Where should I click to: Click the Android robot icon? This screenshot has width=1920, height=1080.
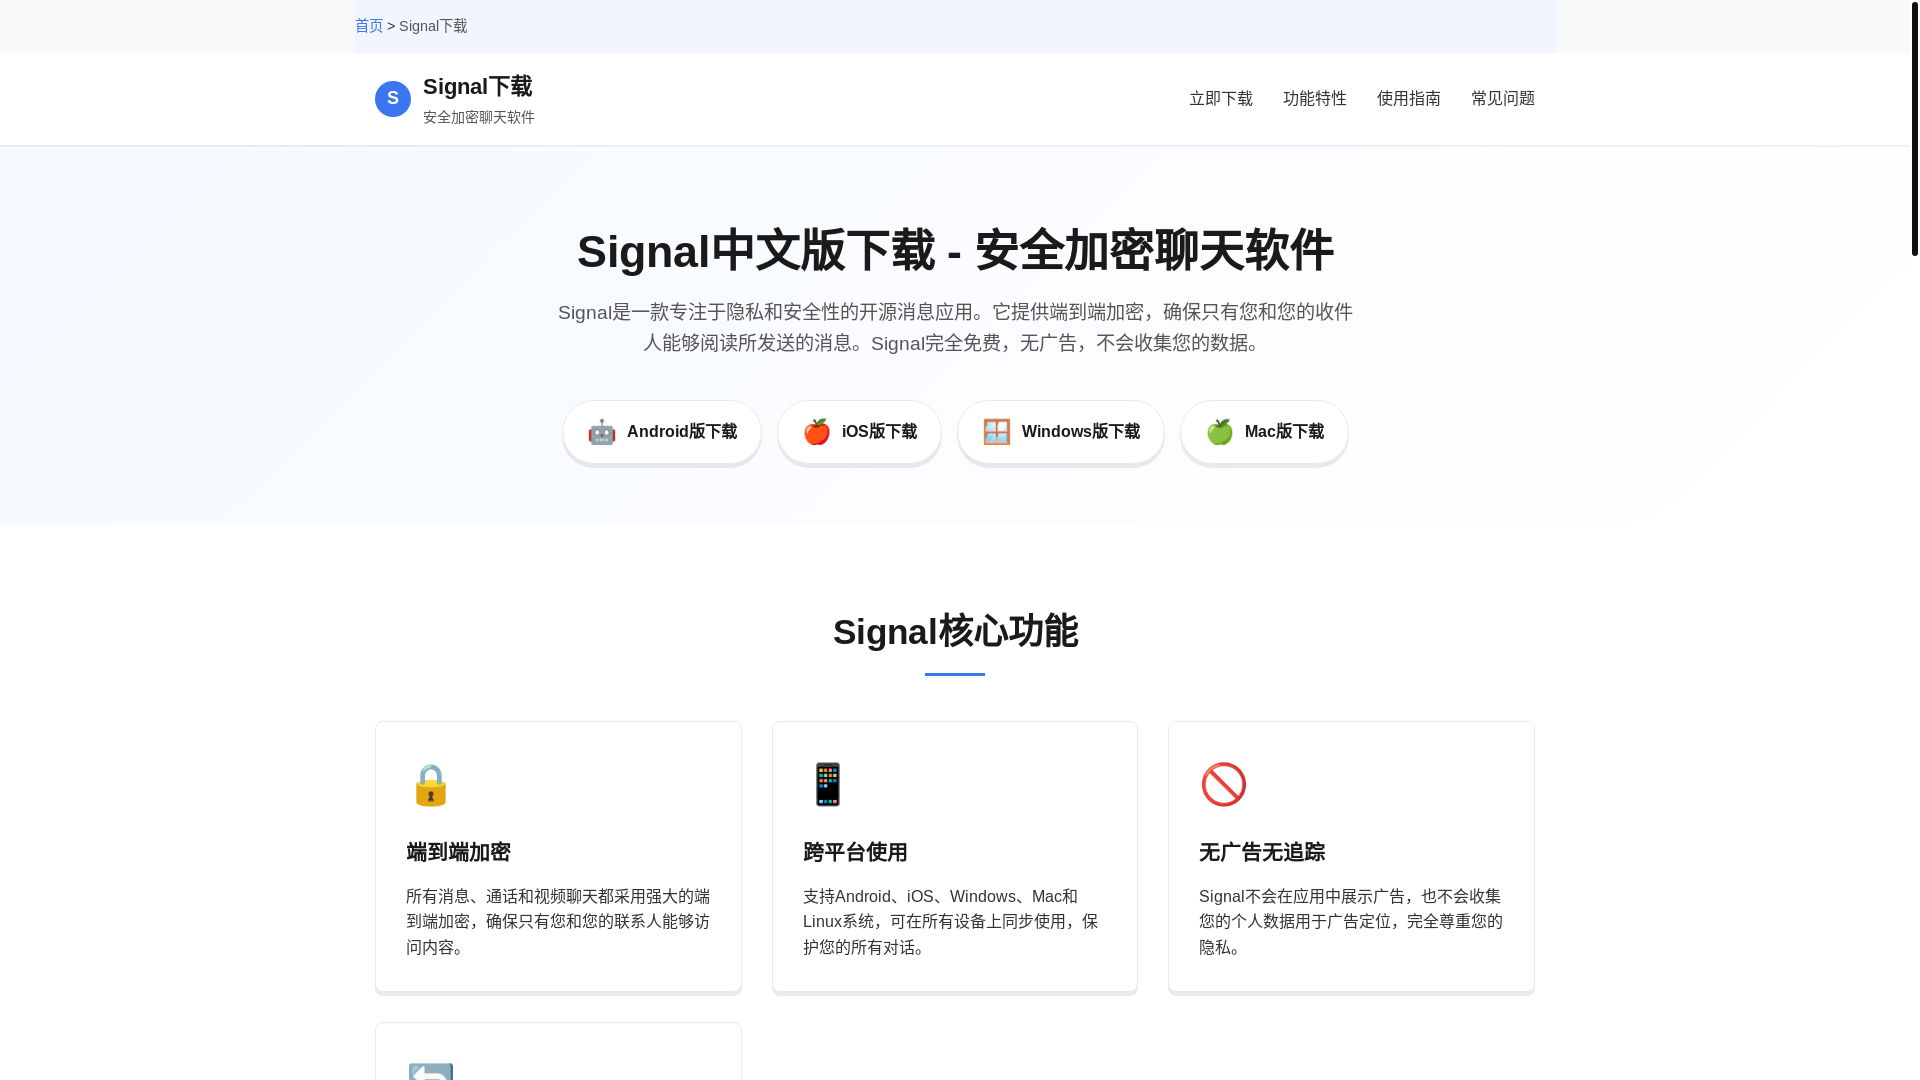pos(602,432)
